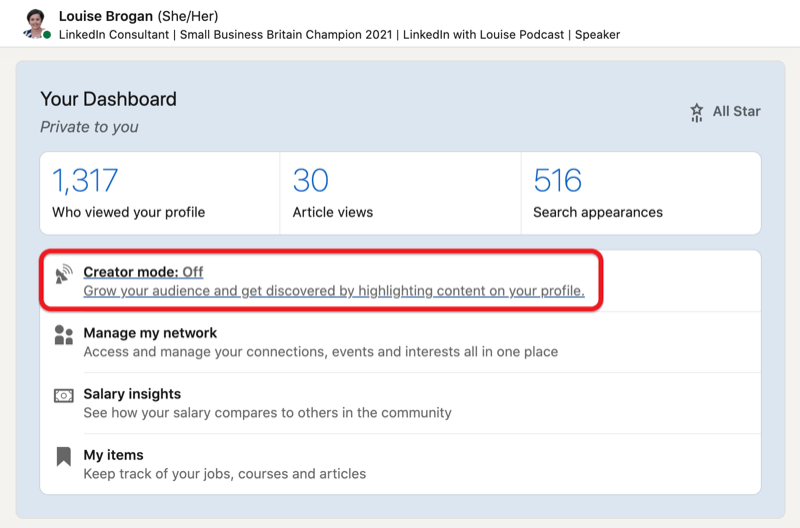Click the Grow your audience description link
The image size is (800, 528).
pos(334,291)
